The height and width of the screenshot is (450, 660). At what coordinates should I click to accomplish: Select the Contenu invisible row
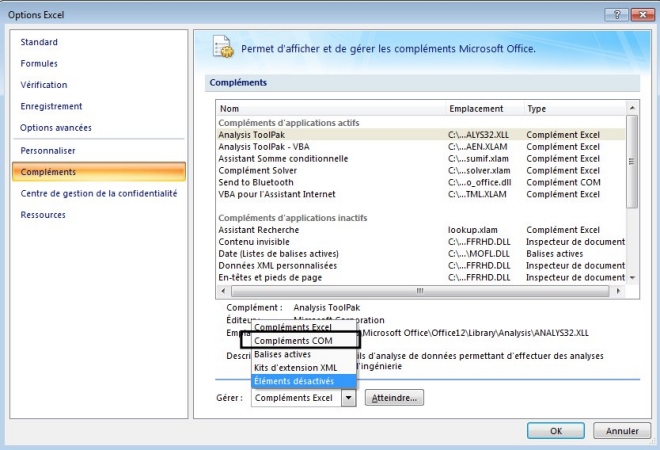pos(421,242)
